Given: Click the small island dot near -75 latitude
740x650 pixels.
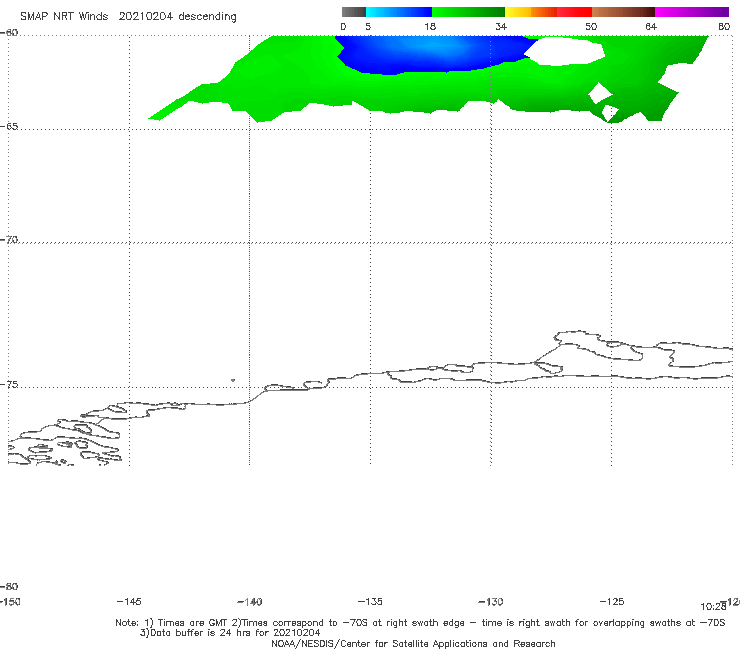Looking at the screenshot, I should click(233, 380).
